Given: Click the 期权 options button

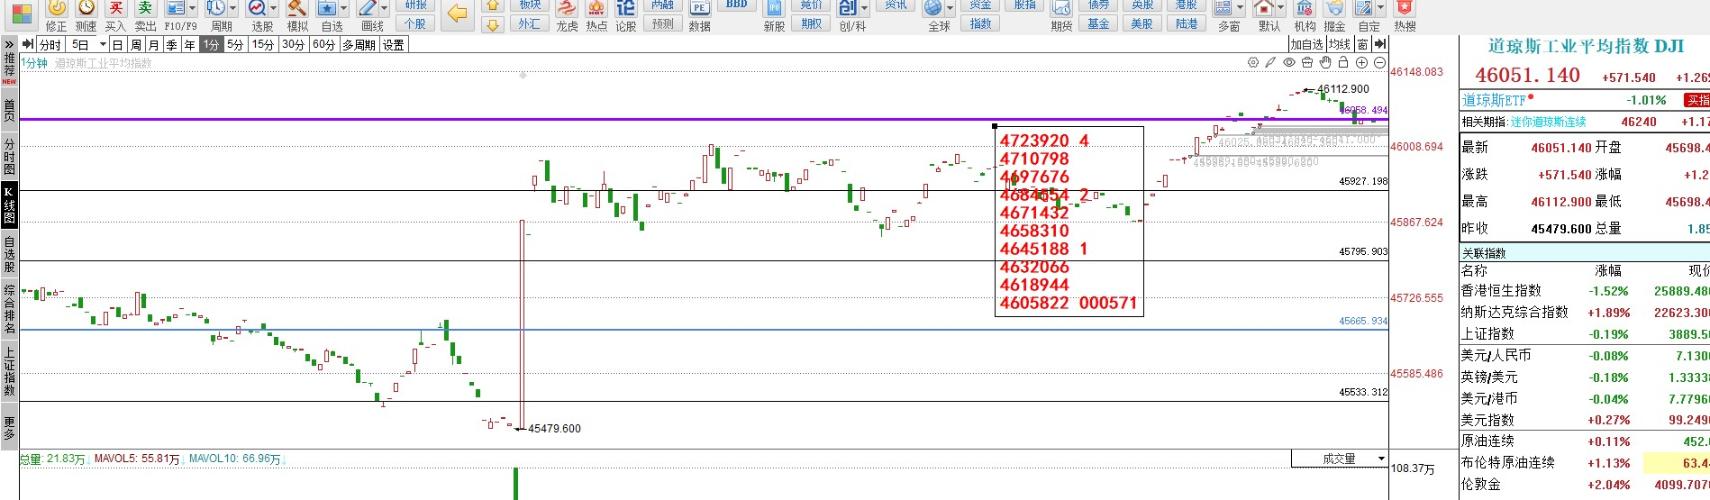Looking at the screenshot, I should 811,24.
